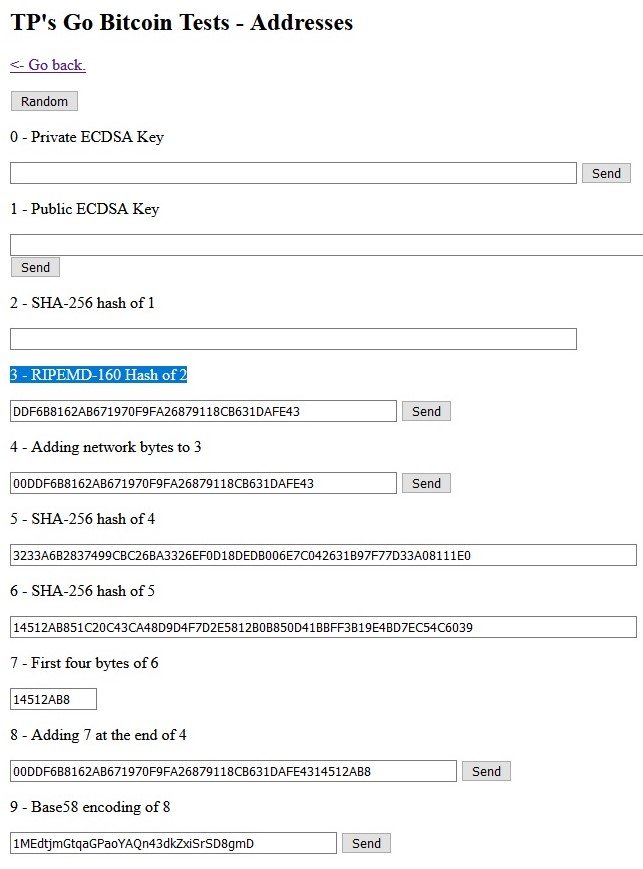Click the first four bytes field
The image size is (643, 869).
tap(53, 699)
